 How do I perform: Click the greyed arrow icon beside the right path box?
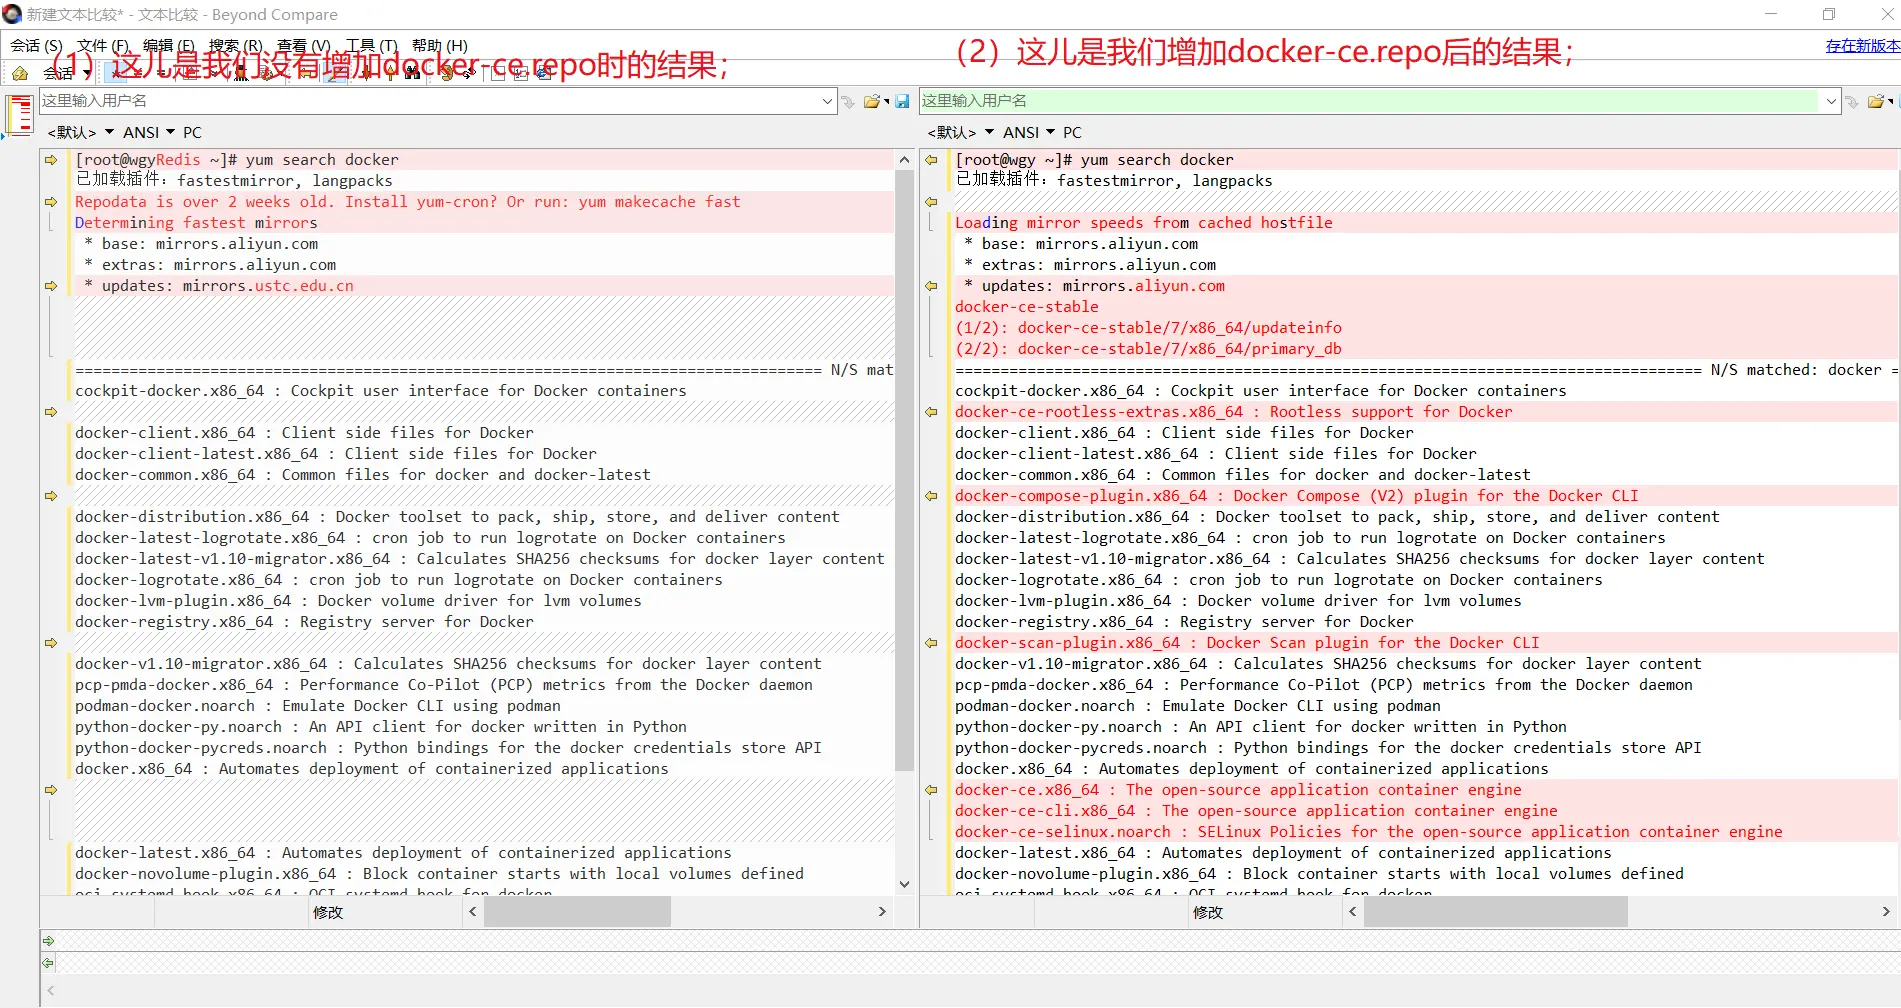click(1852, 101)
